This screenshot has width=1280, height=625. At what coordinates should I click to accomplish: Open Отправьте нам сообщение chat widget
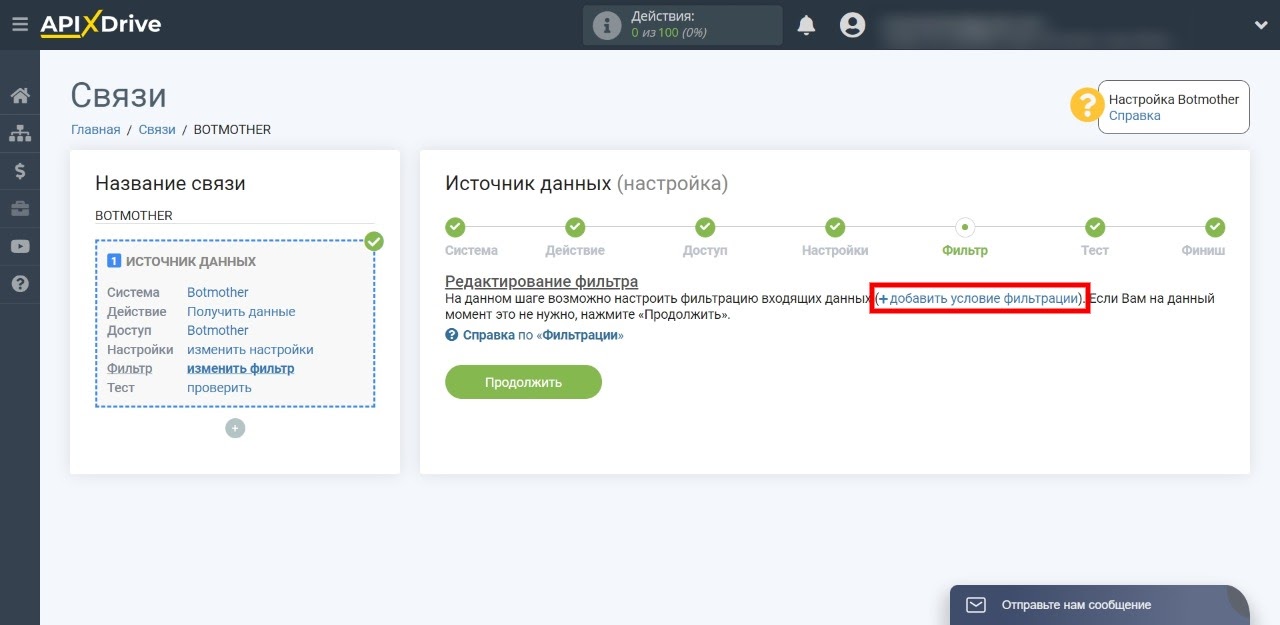1100,605
